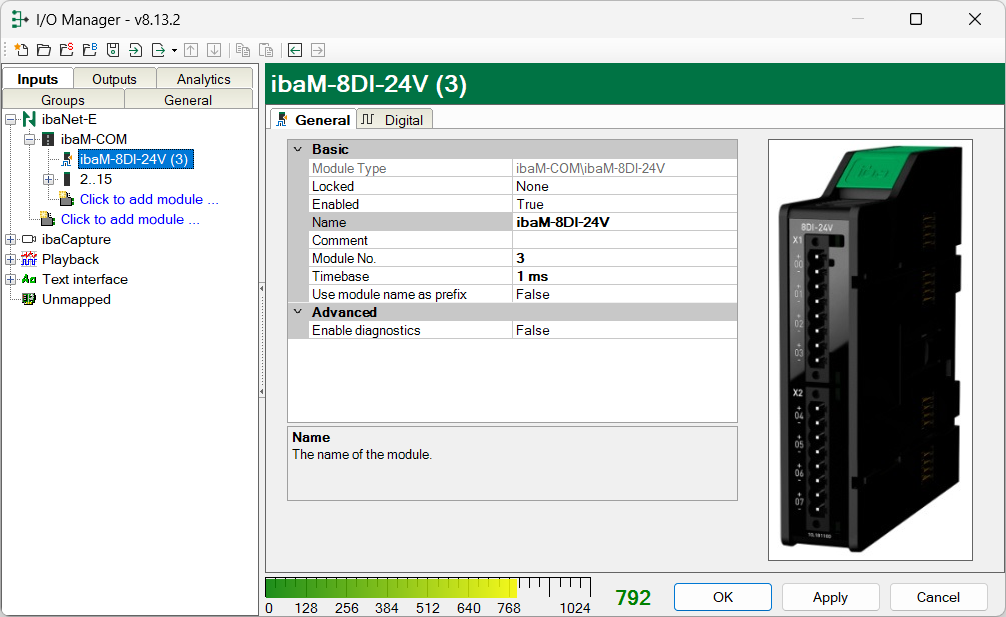Click open folder icon with blue B
This screenshot has height=617, width=1006.
coord(90,50)
